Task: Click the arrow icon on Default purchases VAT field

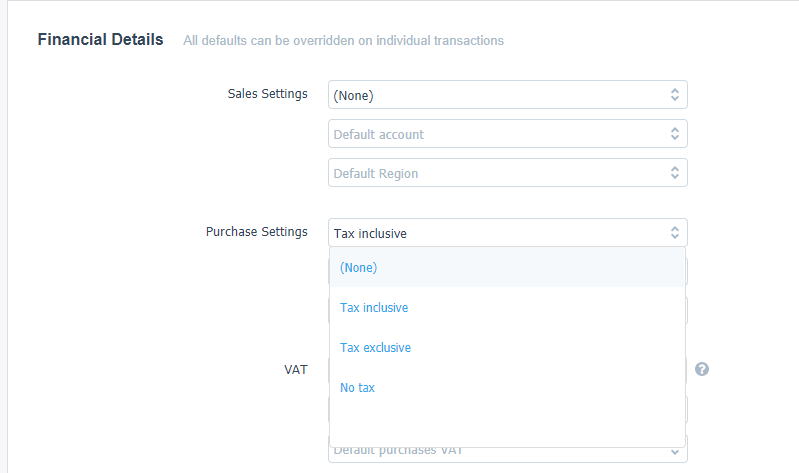Action: 675,452
